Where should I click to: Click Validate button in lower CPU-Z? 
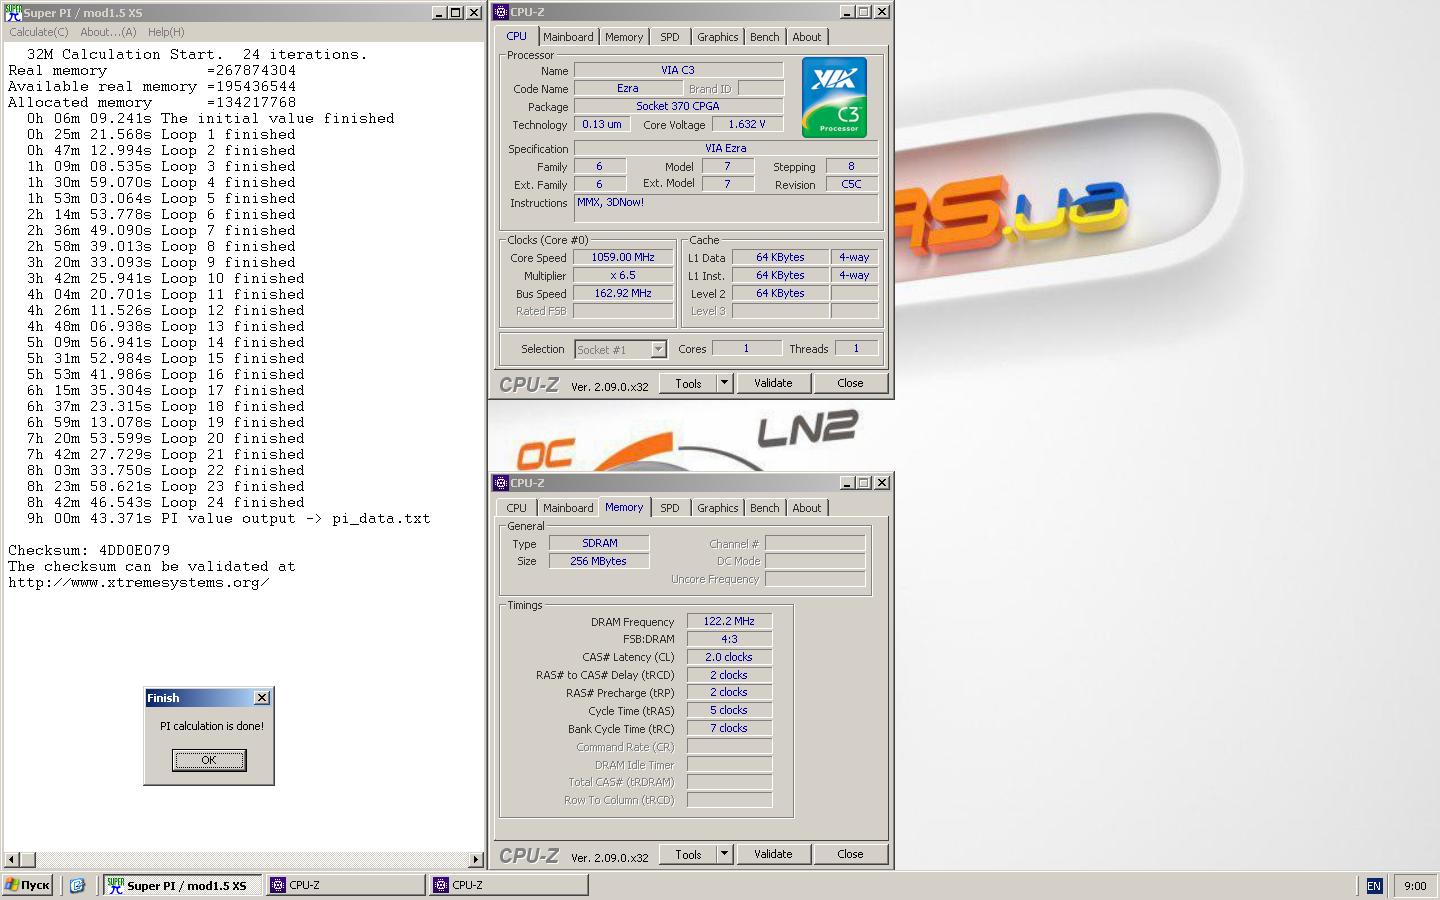point(773,854)
